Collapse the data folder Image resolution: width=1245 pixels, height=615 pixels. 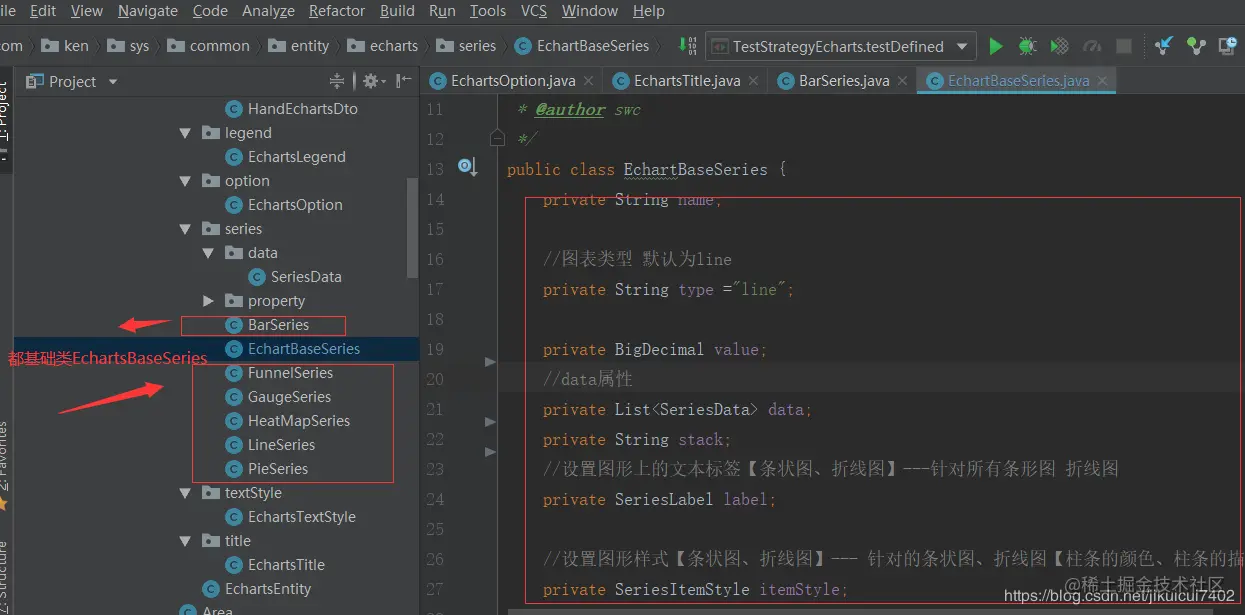point(208,253)
